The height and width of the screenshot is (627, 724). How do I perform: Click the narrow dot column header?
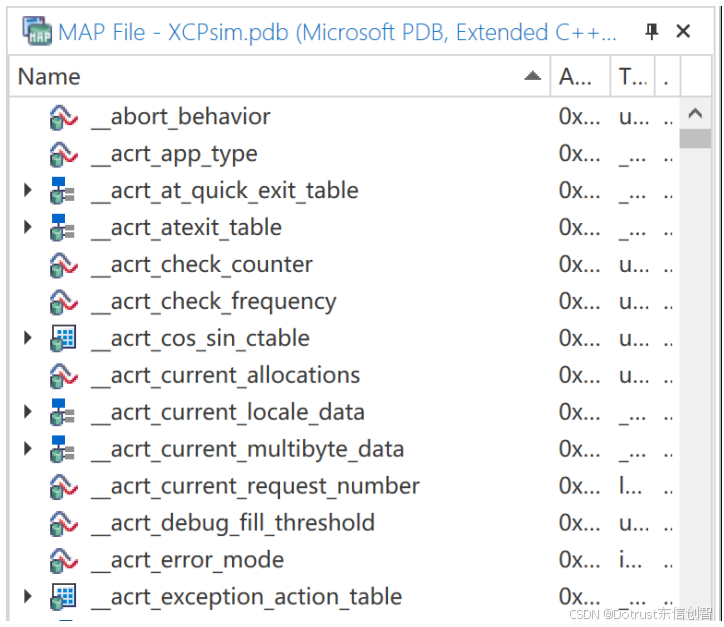667,77
